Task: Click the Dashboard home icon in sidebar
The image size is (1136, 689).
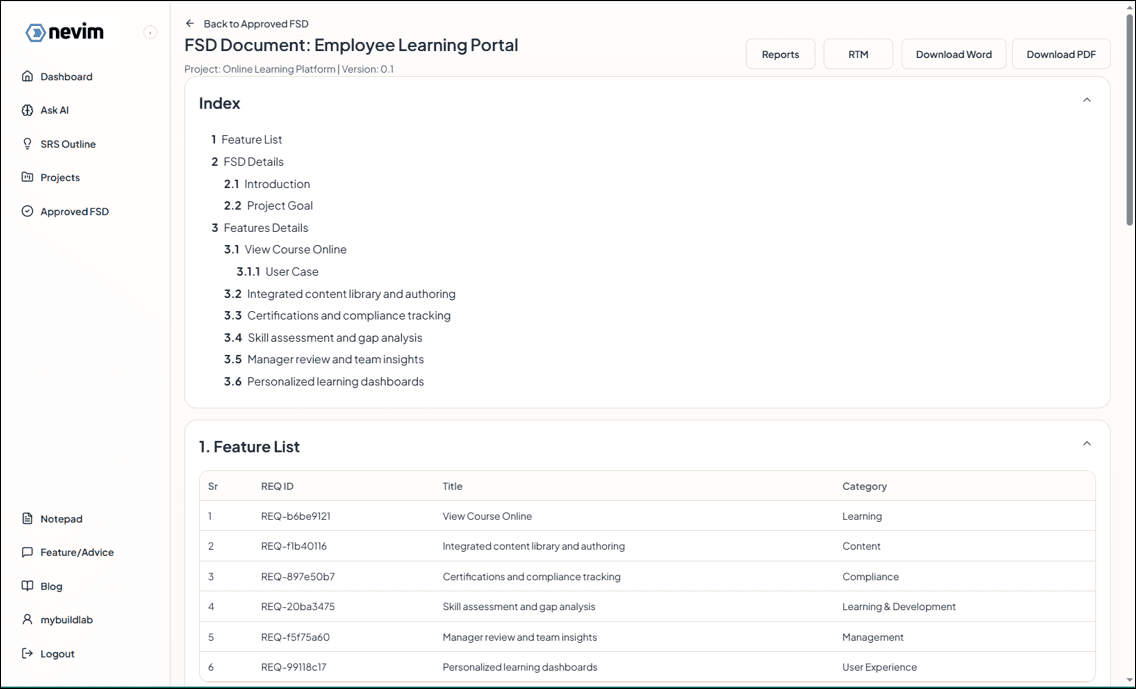Action: click(x=28, y=77)
